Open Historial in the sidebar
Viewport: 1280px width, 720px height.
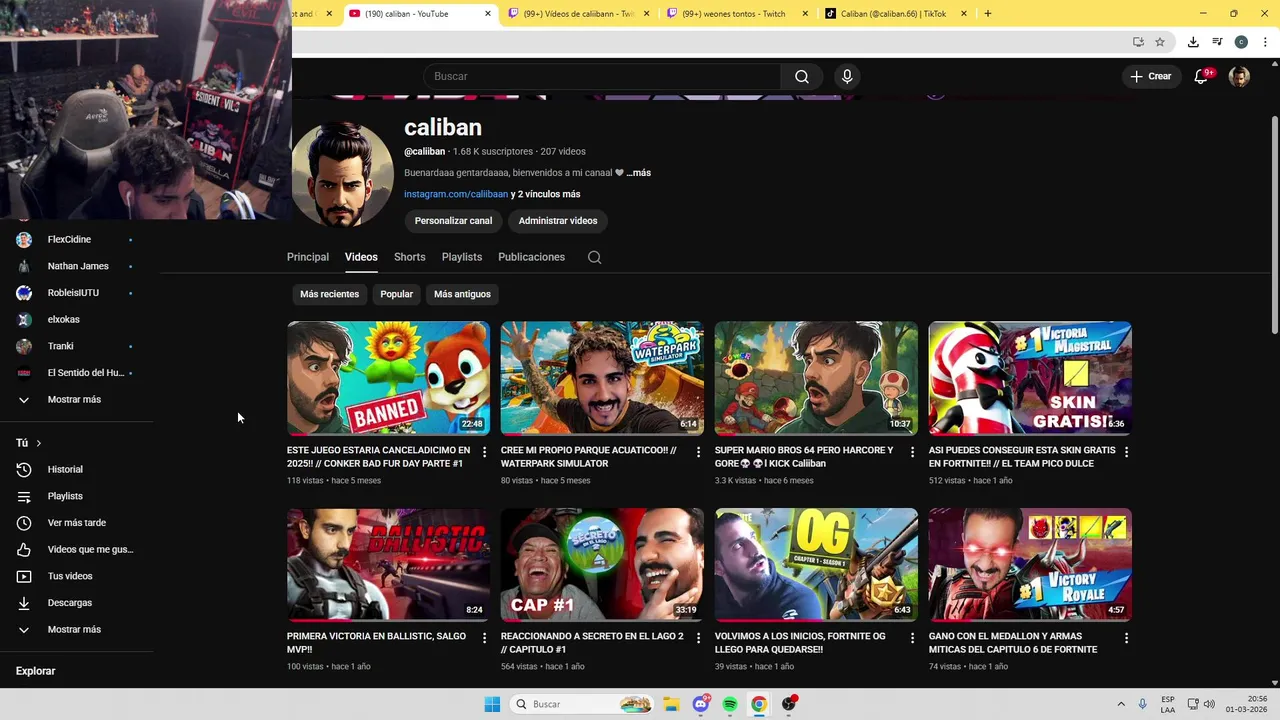click(76, 470)
